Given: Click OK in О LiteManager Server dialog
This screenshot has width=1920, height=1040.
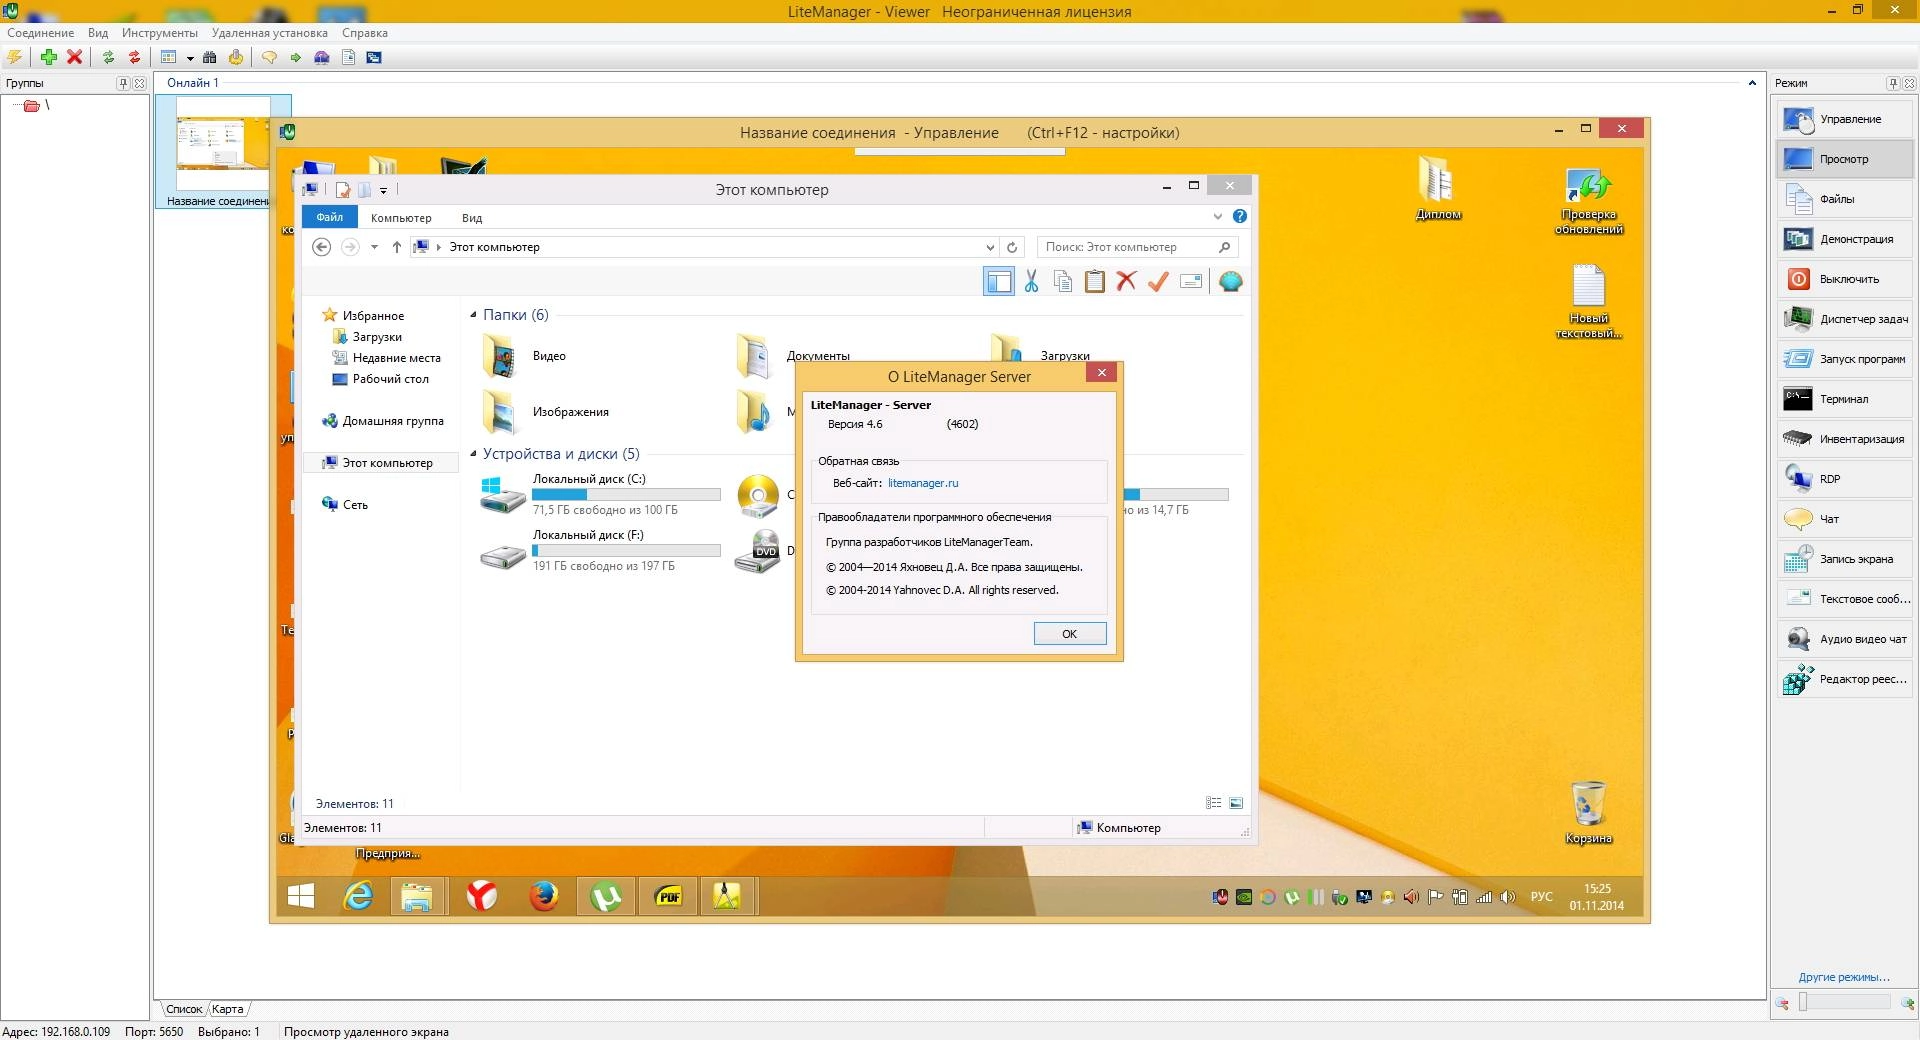Looking at the screenshot, I should pyautogui.click(x=1069, y=634).
